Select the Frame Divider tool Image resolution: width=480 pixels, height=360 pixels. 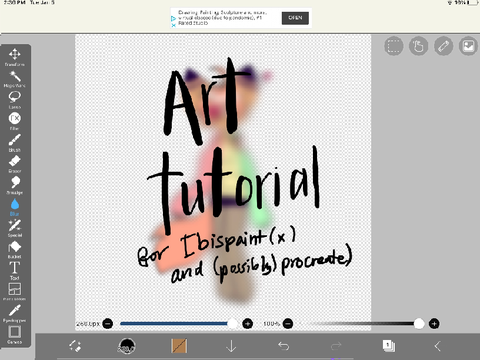(x=15, y=292)
